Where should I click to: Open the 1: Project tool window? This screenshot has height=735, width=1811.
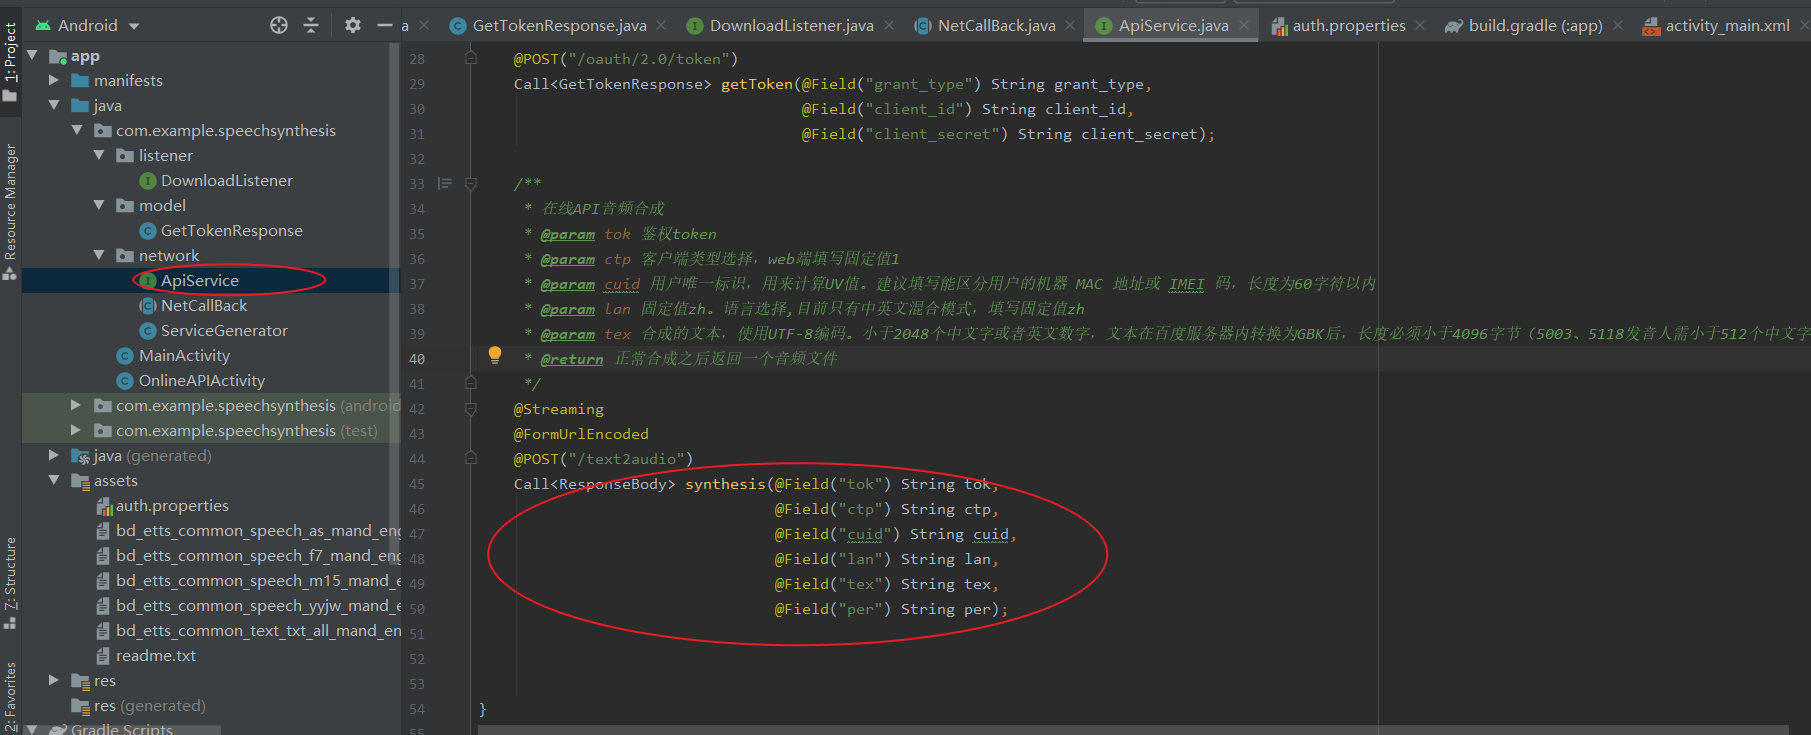click(10, 60)
